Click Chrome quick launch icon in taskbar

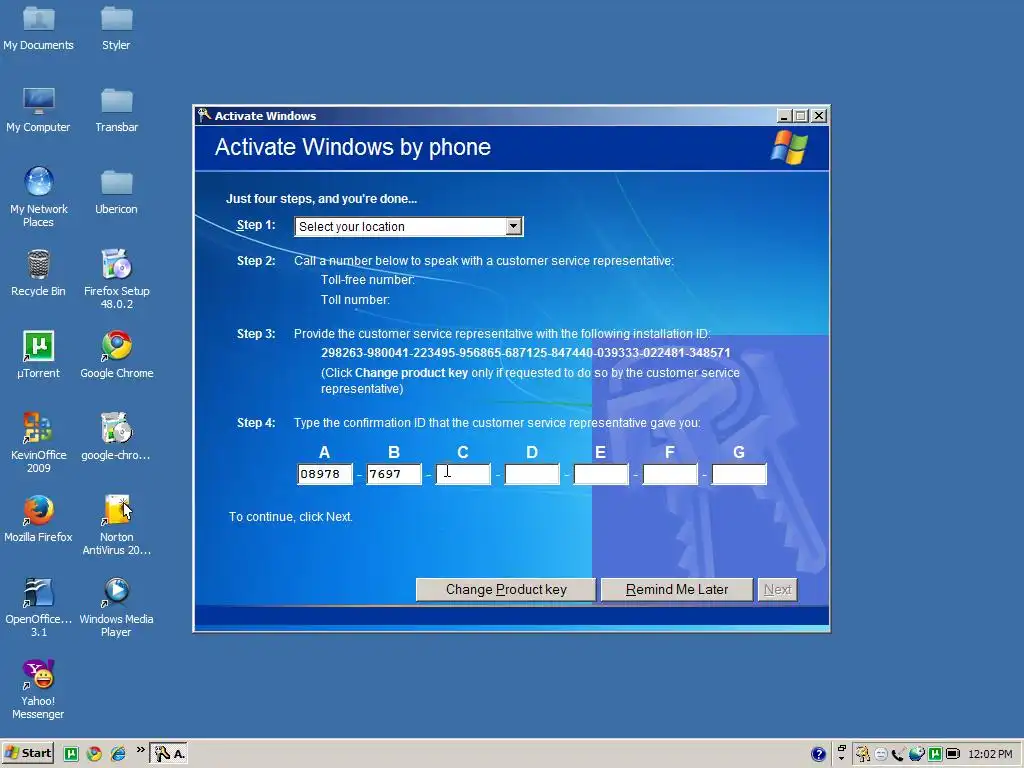pos(94,754)
